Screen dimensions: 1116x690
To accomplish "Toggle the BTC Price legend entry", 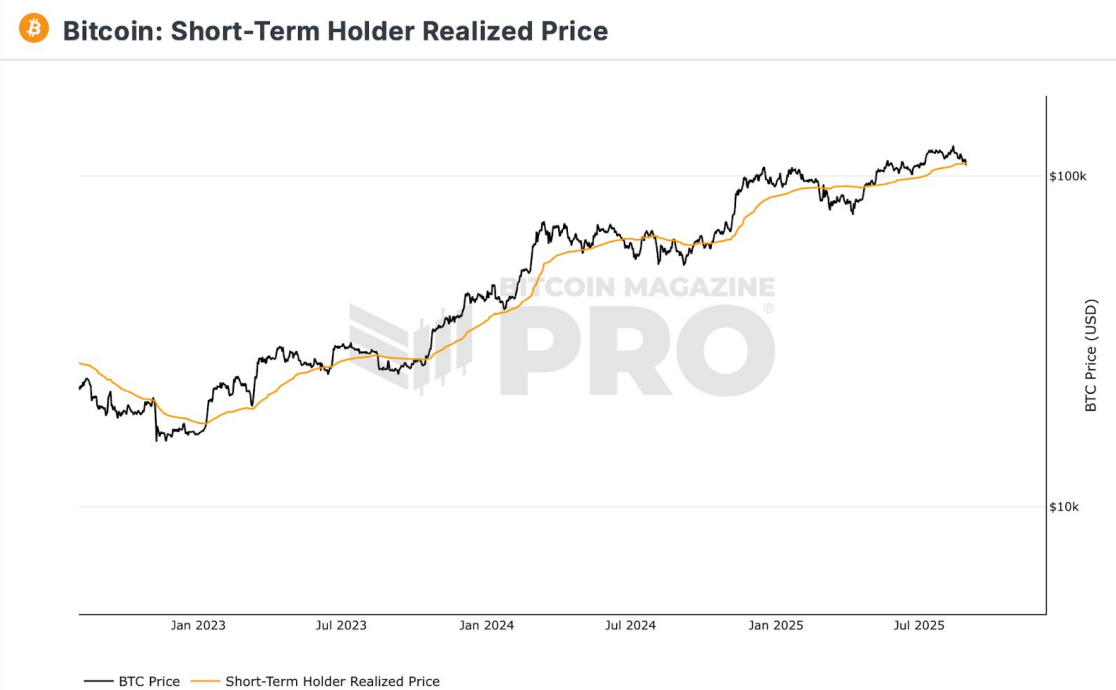I will point(132,681).
